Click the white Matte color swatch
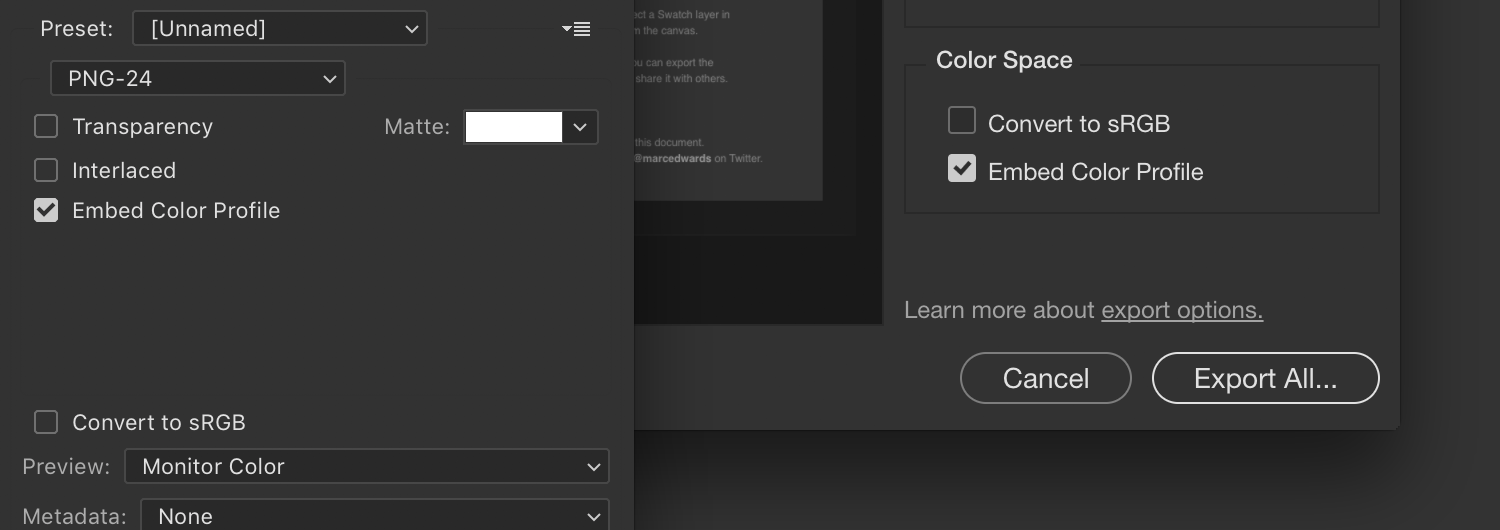1500x530 pixels. 514,127
